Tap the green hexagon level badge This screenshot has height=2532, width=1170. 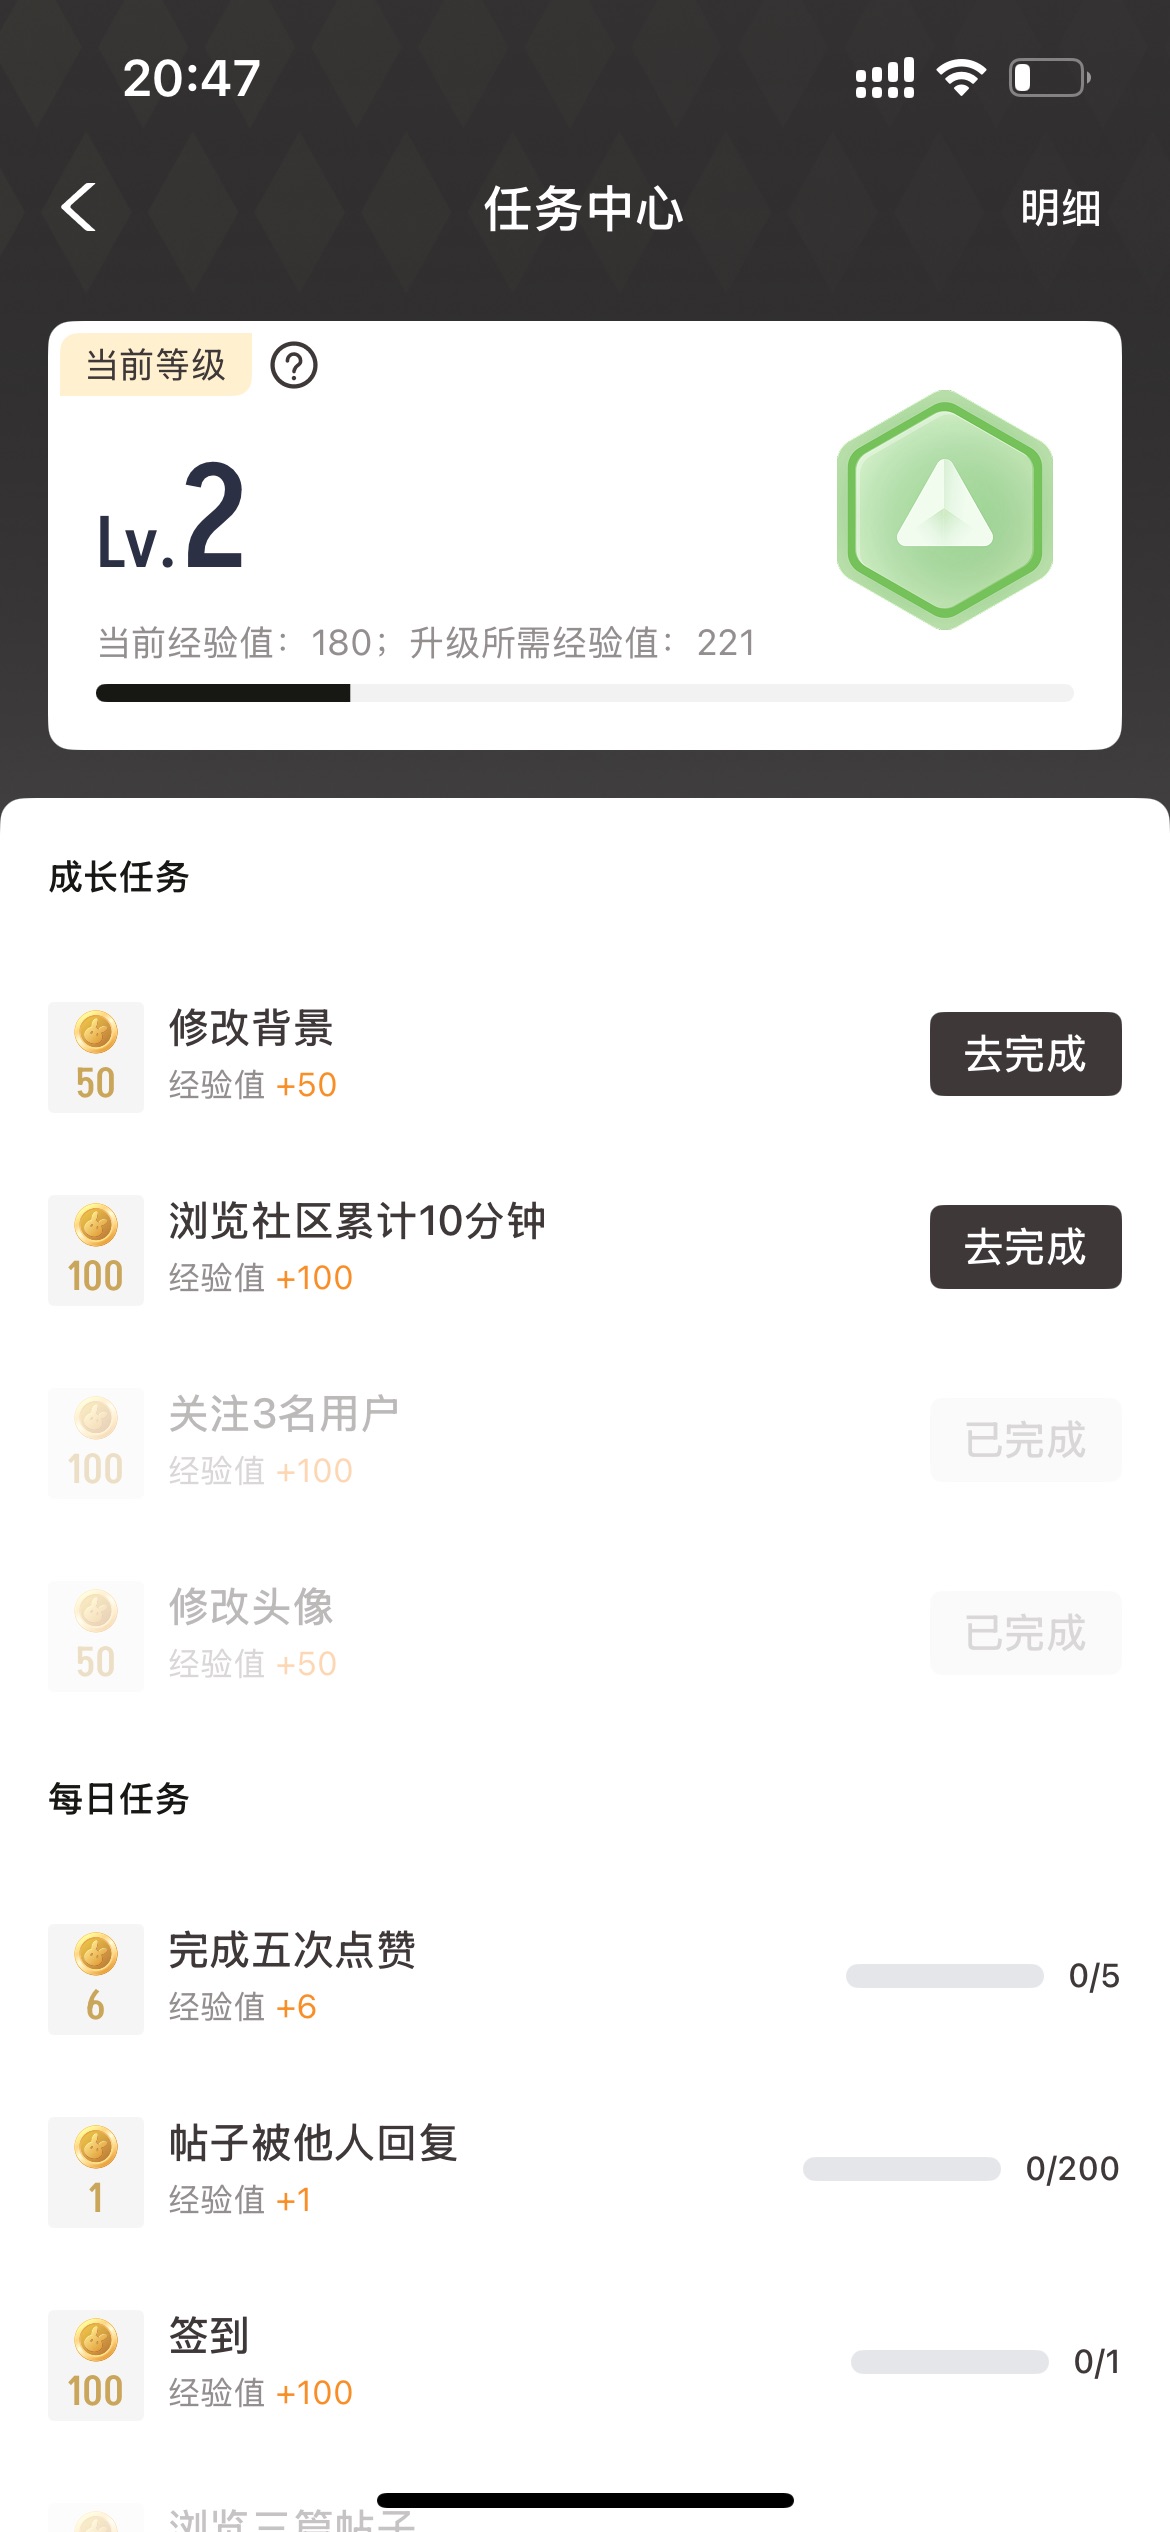pyautogui.click(x=944, y=510)
